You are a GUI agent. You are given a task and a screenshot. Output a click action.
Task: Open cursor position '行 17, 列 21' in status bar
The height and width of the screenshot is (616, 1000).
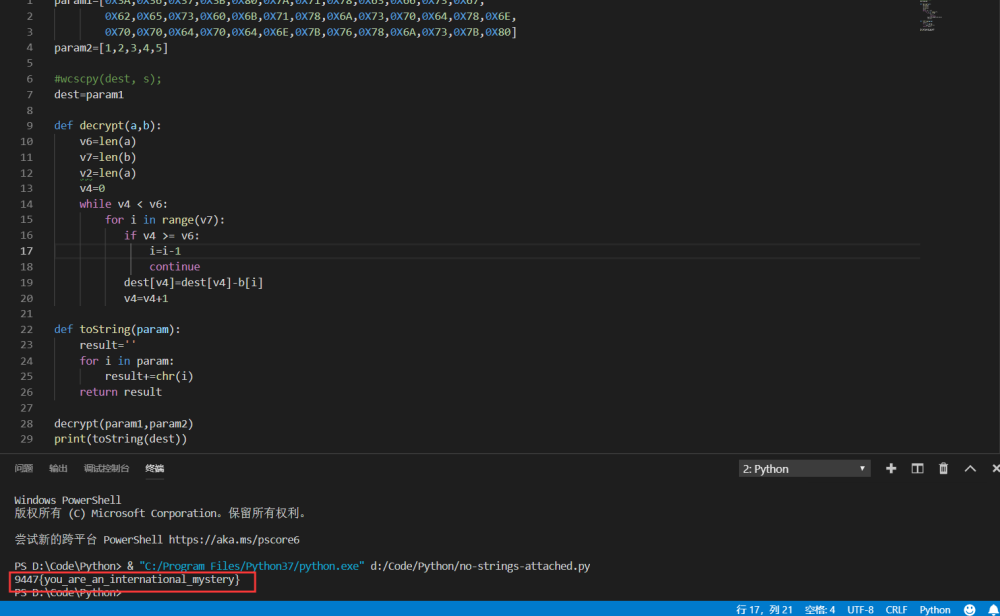tap(764, 610)
